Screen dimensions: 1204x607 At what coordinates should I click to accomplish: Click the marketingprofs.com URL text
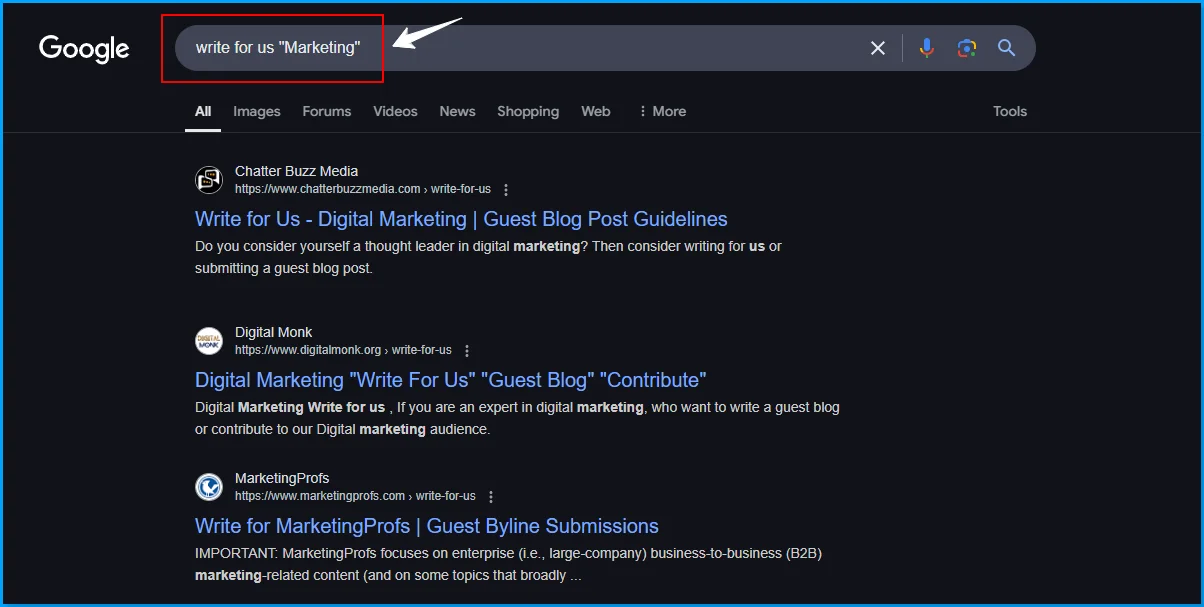(355, 497)
